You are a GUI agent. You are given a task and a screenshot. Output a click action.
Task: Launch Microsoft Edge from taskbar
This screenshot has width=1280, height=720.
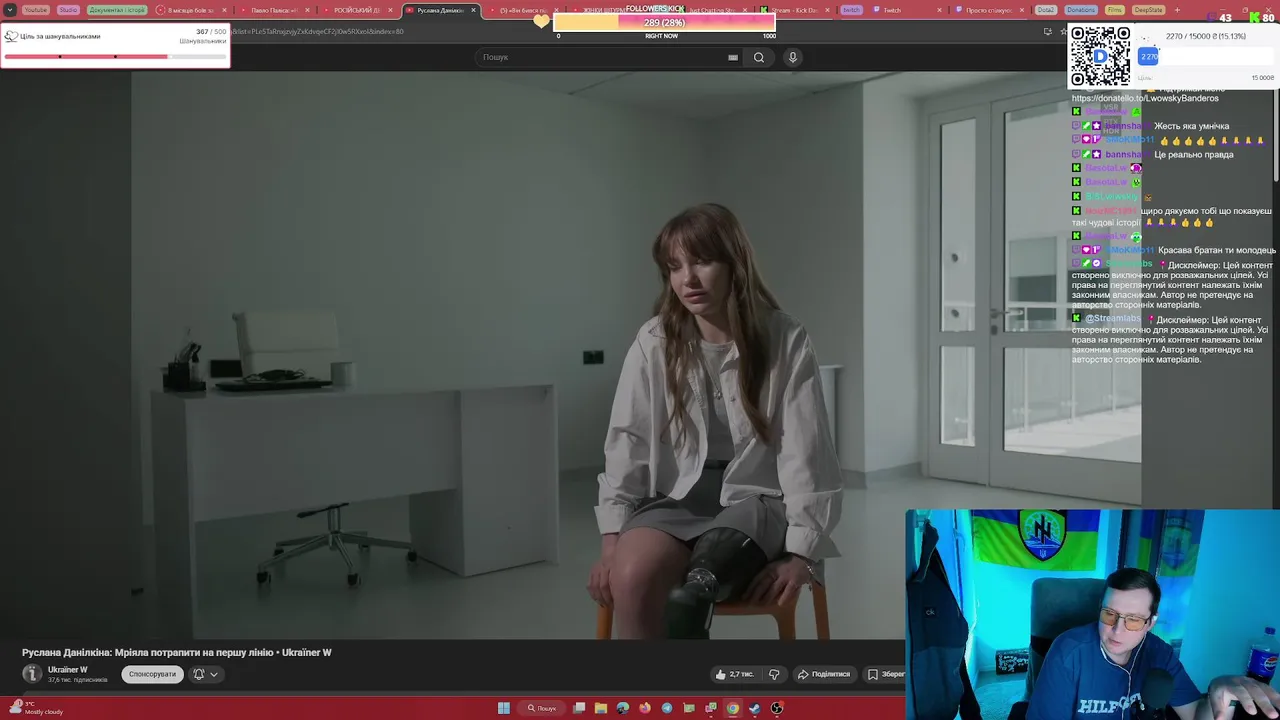pyautogui.click(x=623, y=708)
